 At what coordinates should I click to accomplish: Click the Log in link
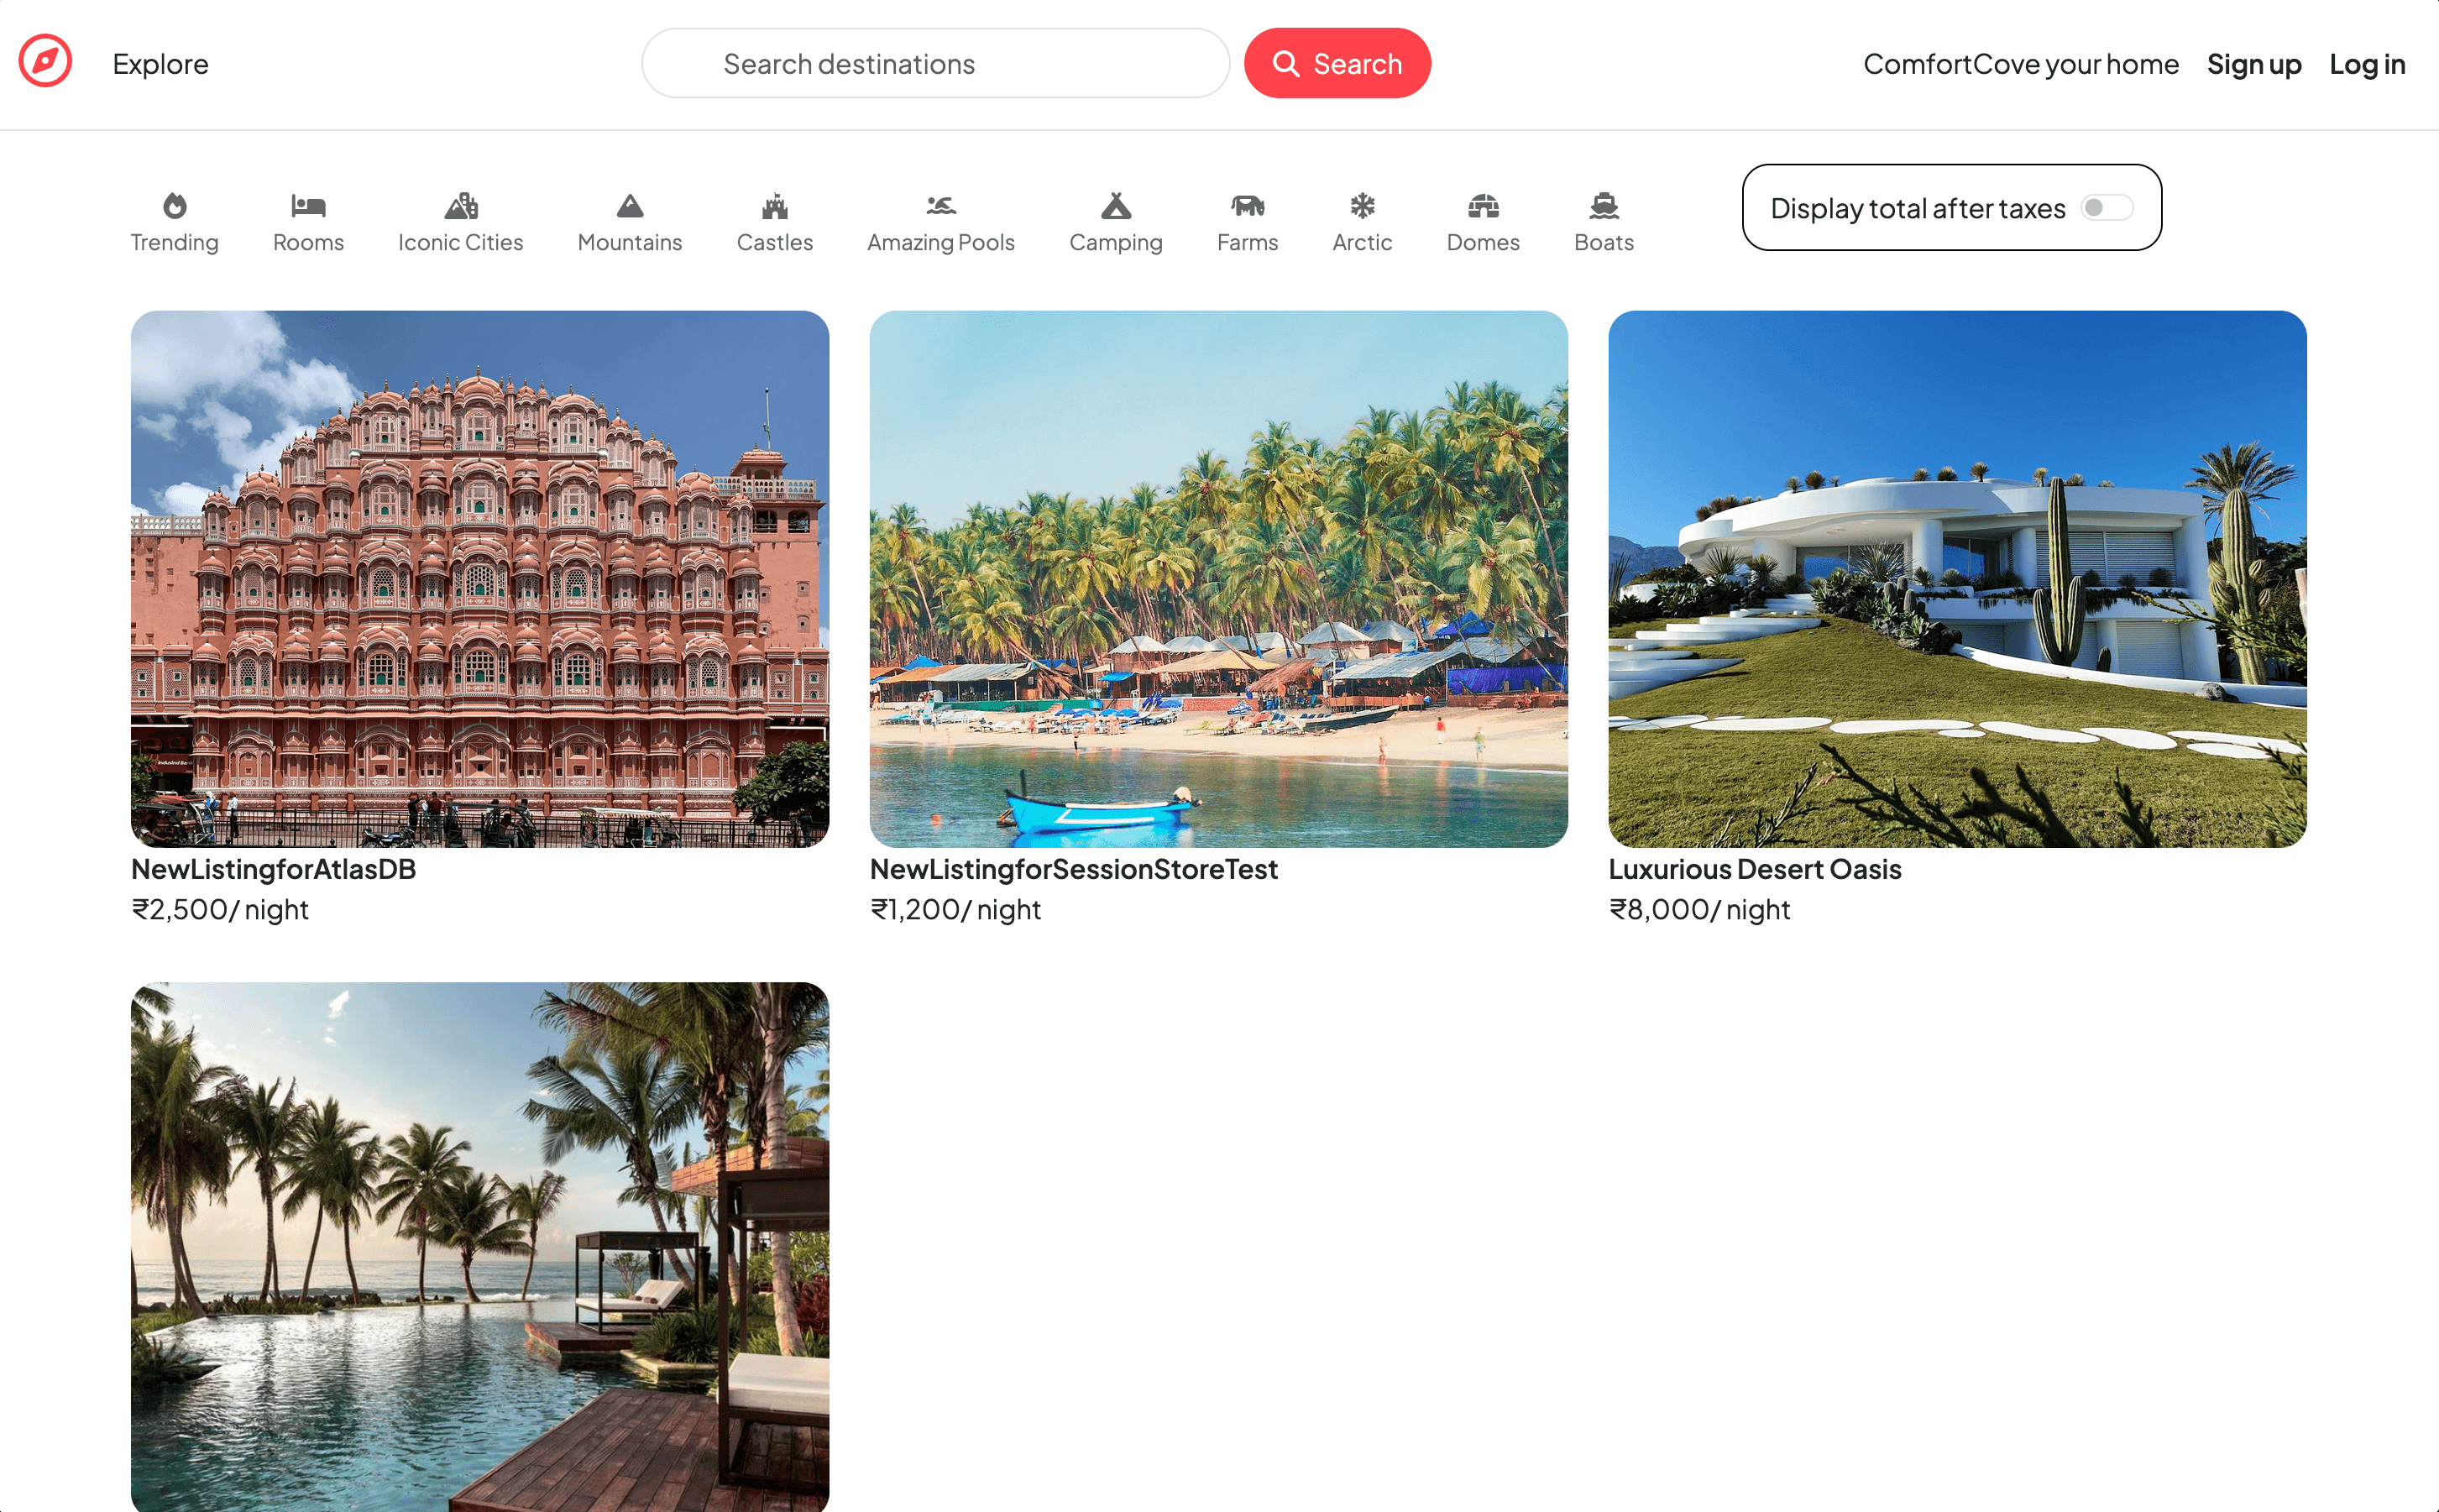(2367, 64)
